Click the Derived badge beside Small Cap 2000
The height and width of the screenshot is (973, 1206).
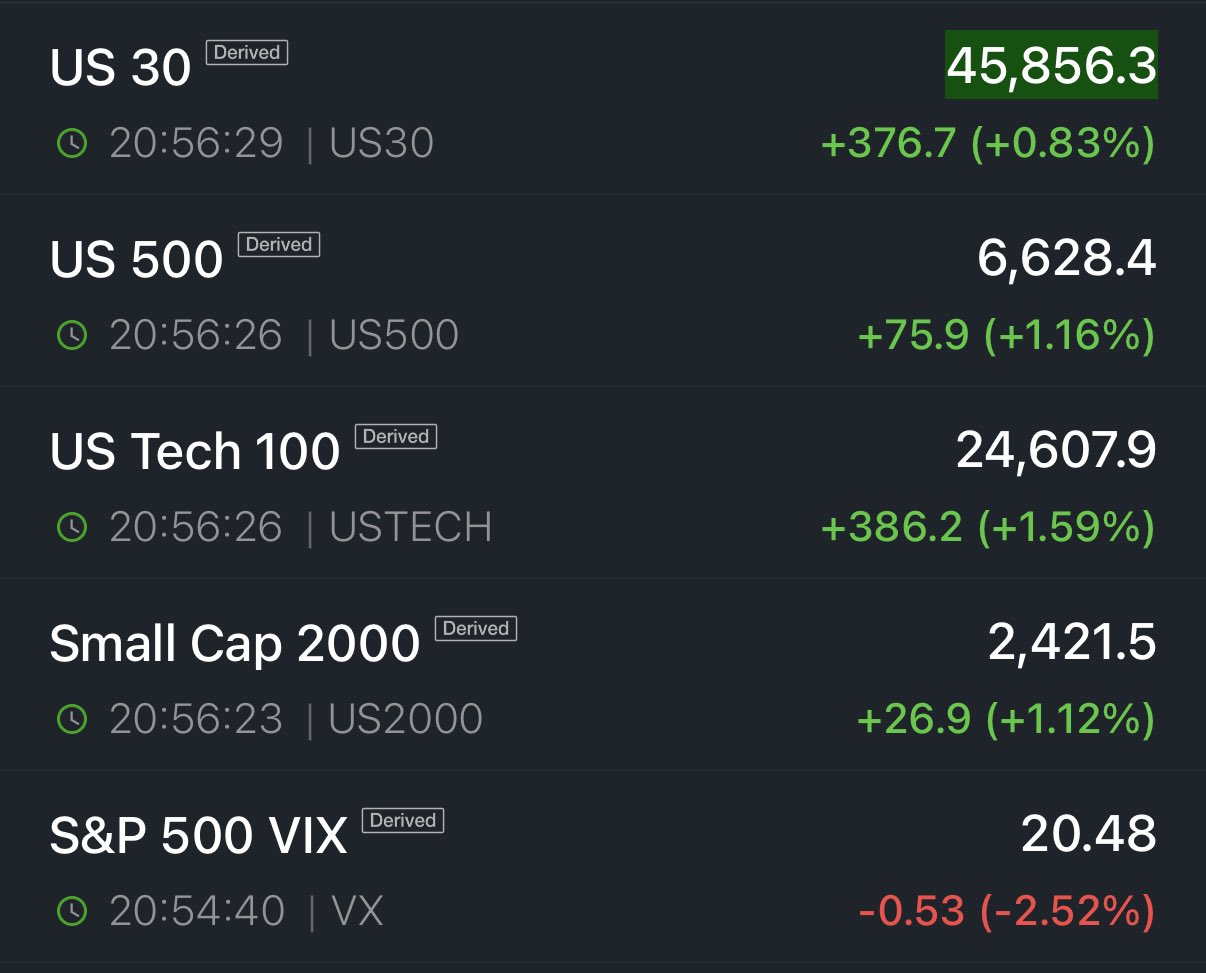[x=476, y=629]
